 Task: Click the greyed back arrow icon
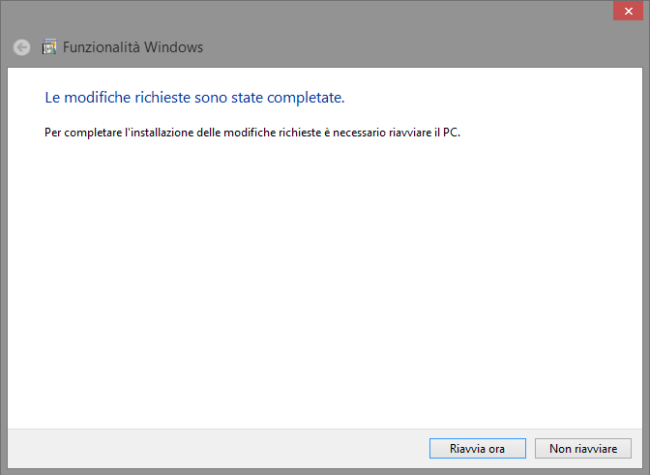(x=22, y=47)
